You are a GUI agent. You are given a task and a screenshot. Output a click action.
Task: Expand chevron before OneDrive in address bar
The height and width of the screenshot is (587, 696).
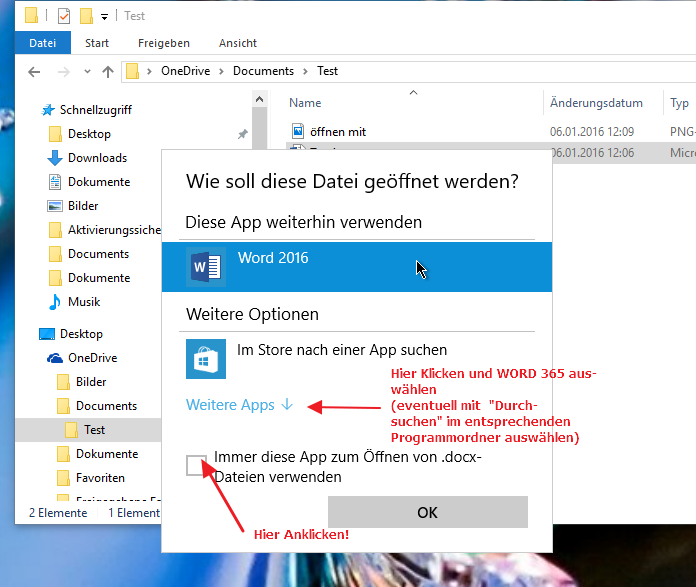click(150, 71)
